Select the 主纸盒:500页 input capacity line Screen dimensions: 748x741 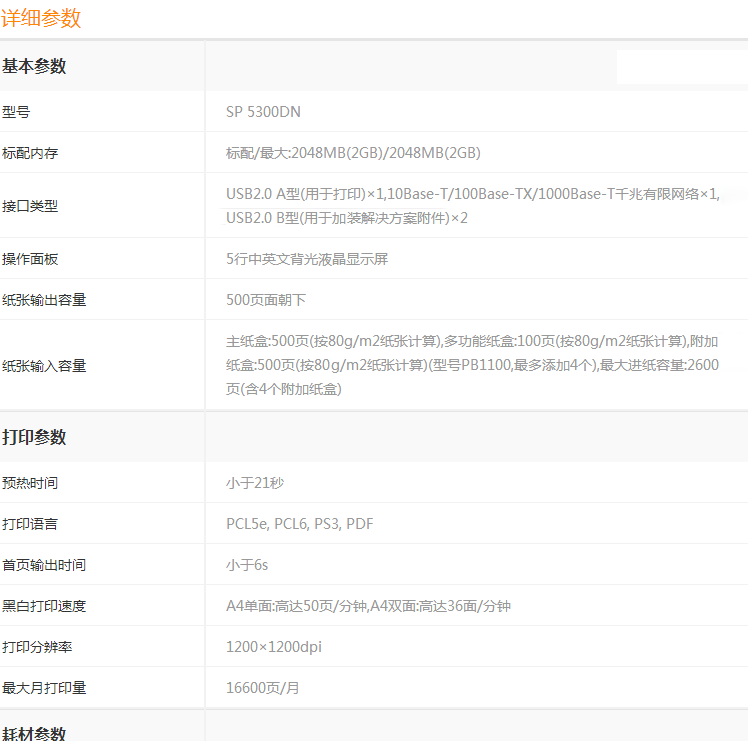pos(472,341)
